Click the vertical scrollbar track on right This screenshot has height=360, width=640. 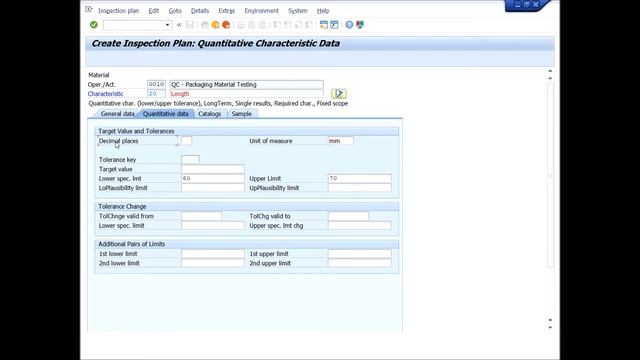click(550, 176)
